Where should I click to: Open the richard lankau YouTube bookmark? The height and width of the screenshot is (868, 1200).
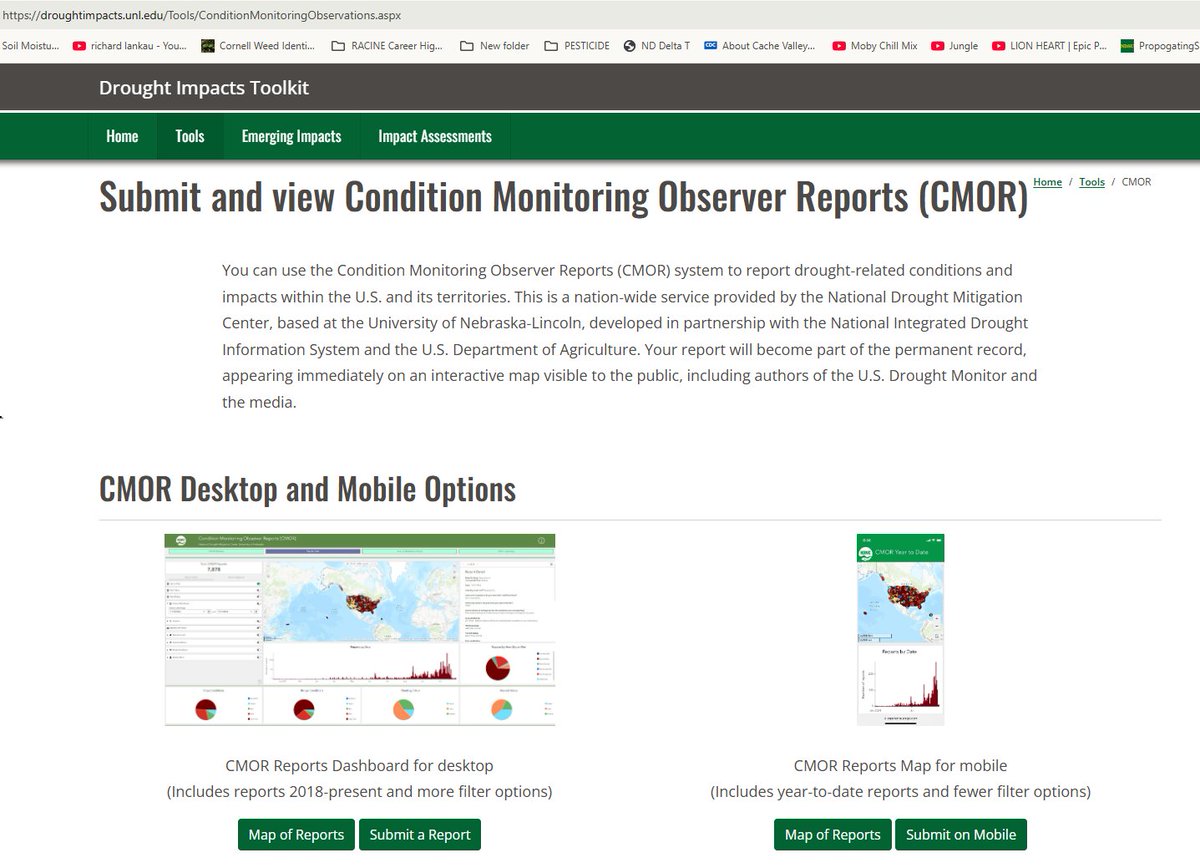tap(129, 46)
